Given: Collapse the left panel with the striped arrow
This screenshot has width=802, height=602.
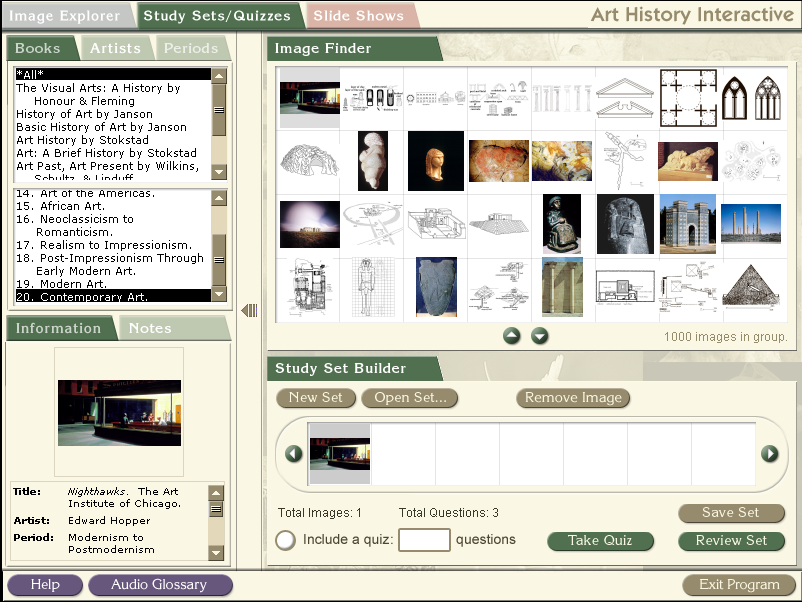Looking at the screenshot, I should (x=249, y=310).
